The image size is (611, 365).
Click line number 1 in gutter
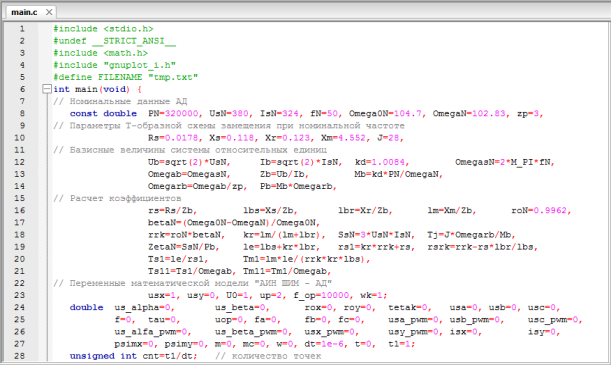tap(22, 29)
